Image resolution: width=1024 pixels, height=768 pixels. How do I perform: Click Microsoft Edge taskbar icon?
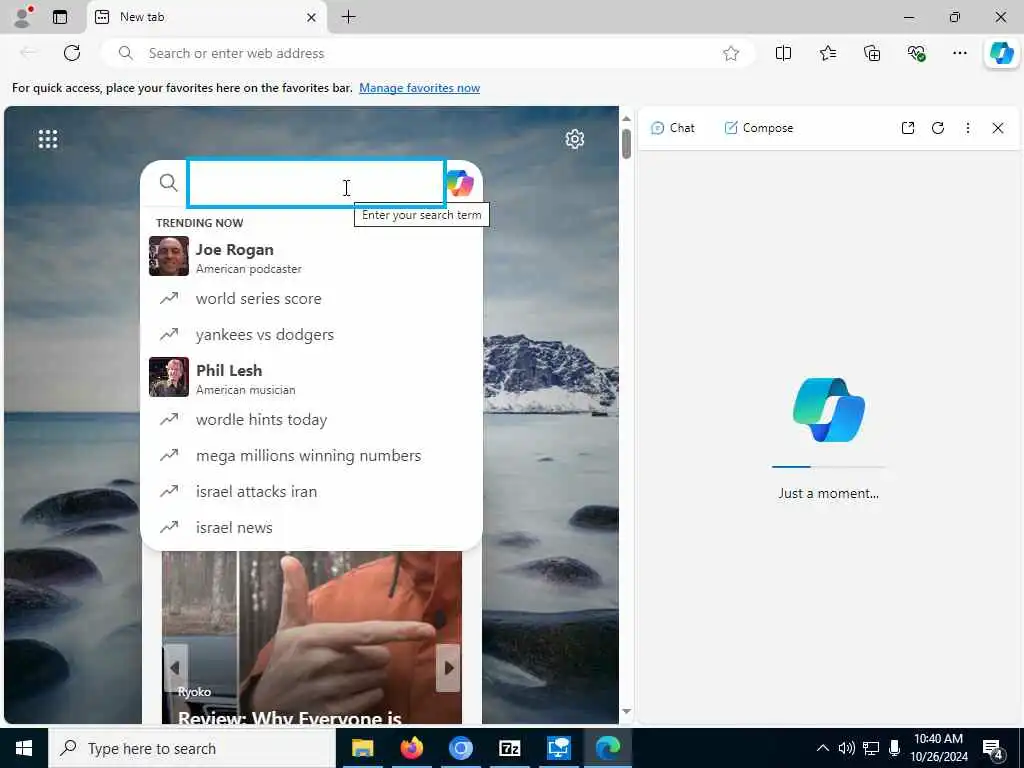coord(608,748)
